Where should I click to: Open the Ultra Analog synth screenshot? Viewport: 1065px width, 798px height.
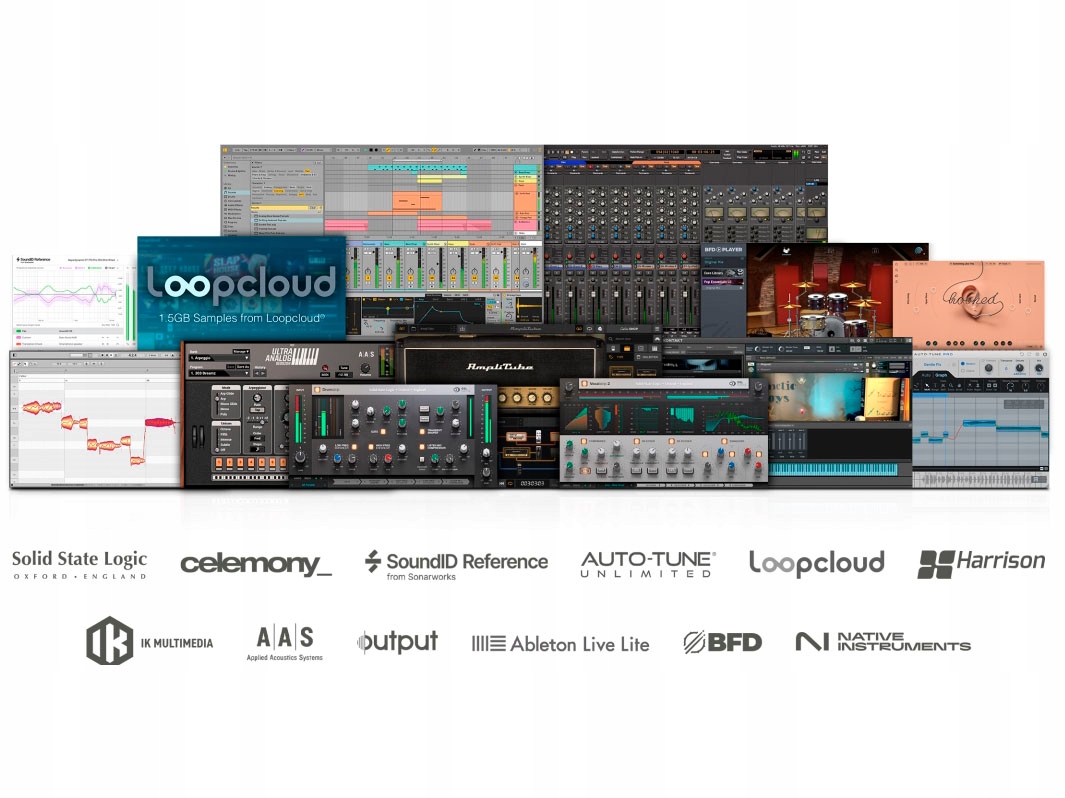(x=234, y=414)
